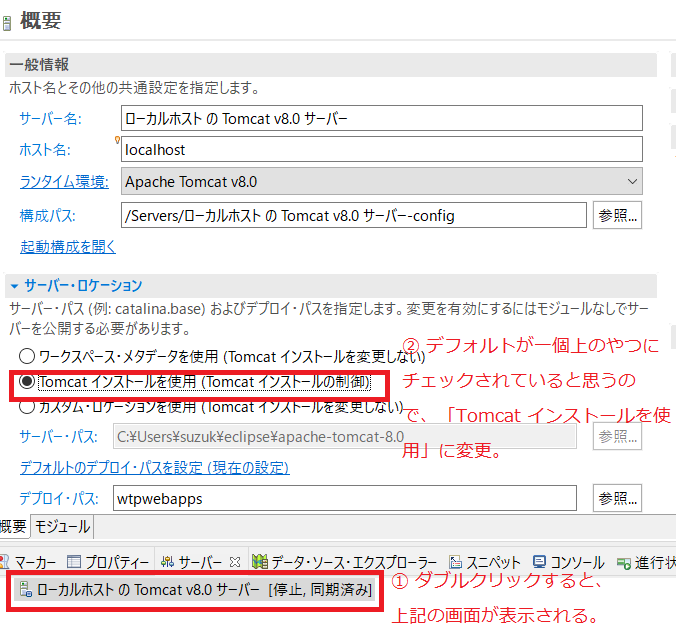The width and height of the screenshot is (676, 634).
Task: Select ローカルホスト の Tomcat v8.0 サーバー row
Action: click(194, 589)
